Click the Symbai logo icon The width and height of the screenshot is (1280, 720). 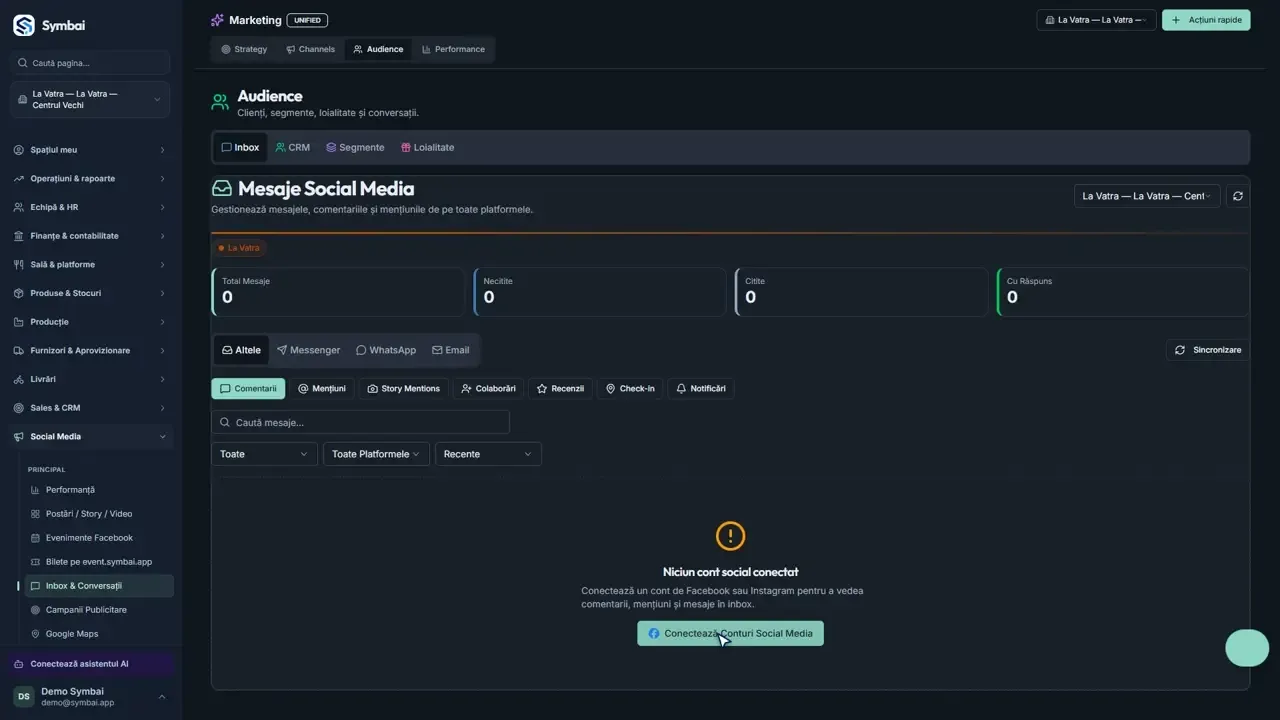(23, 25)
